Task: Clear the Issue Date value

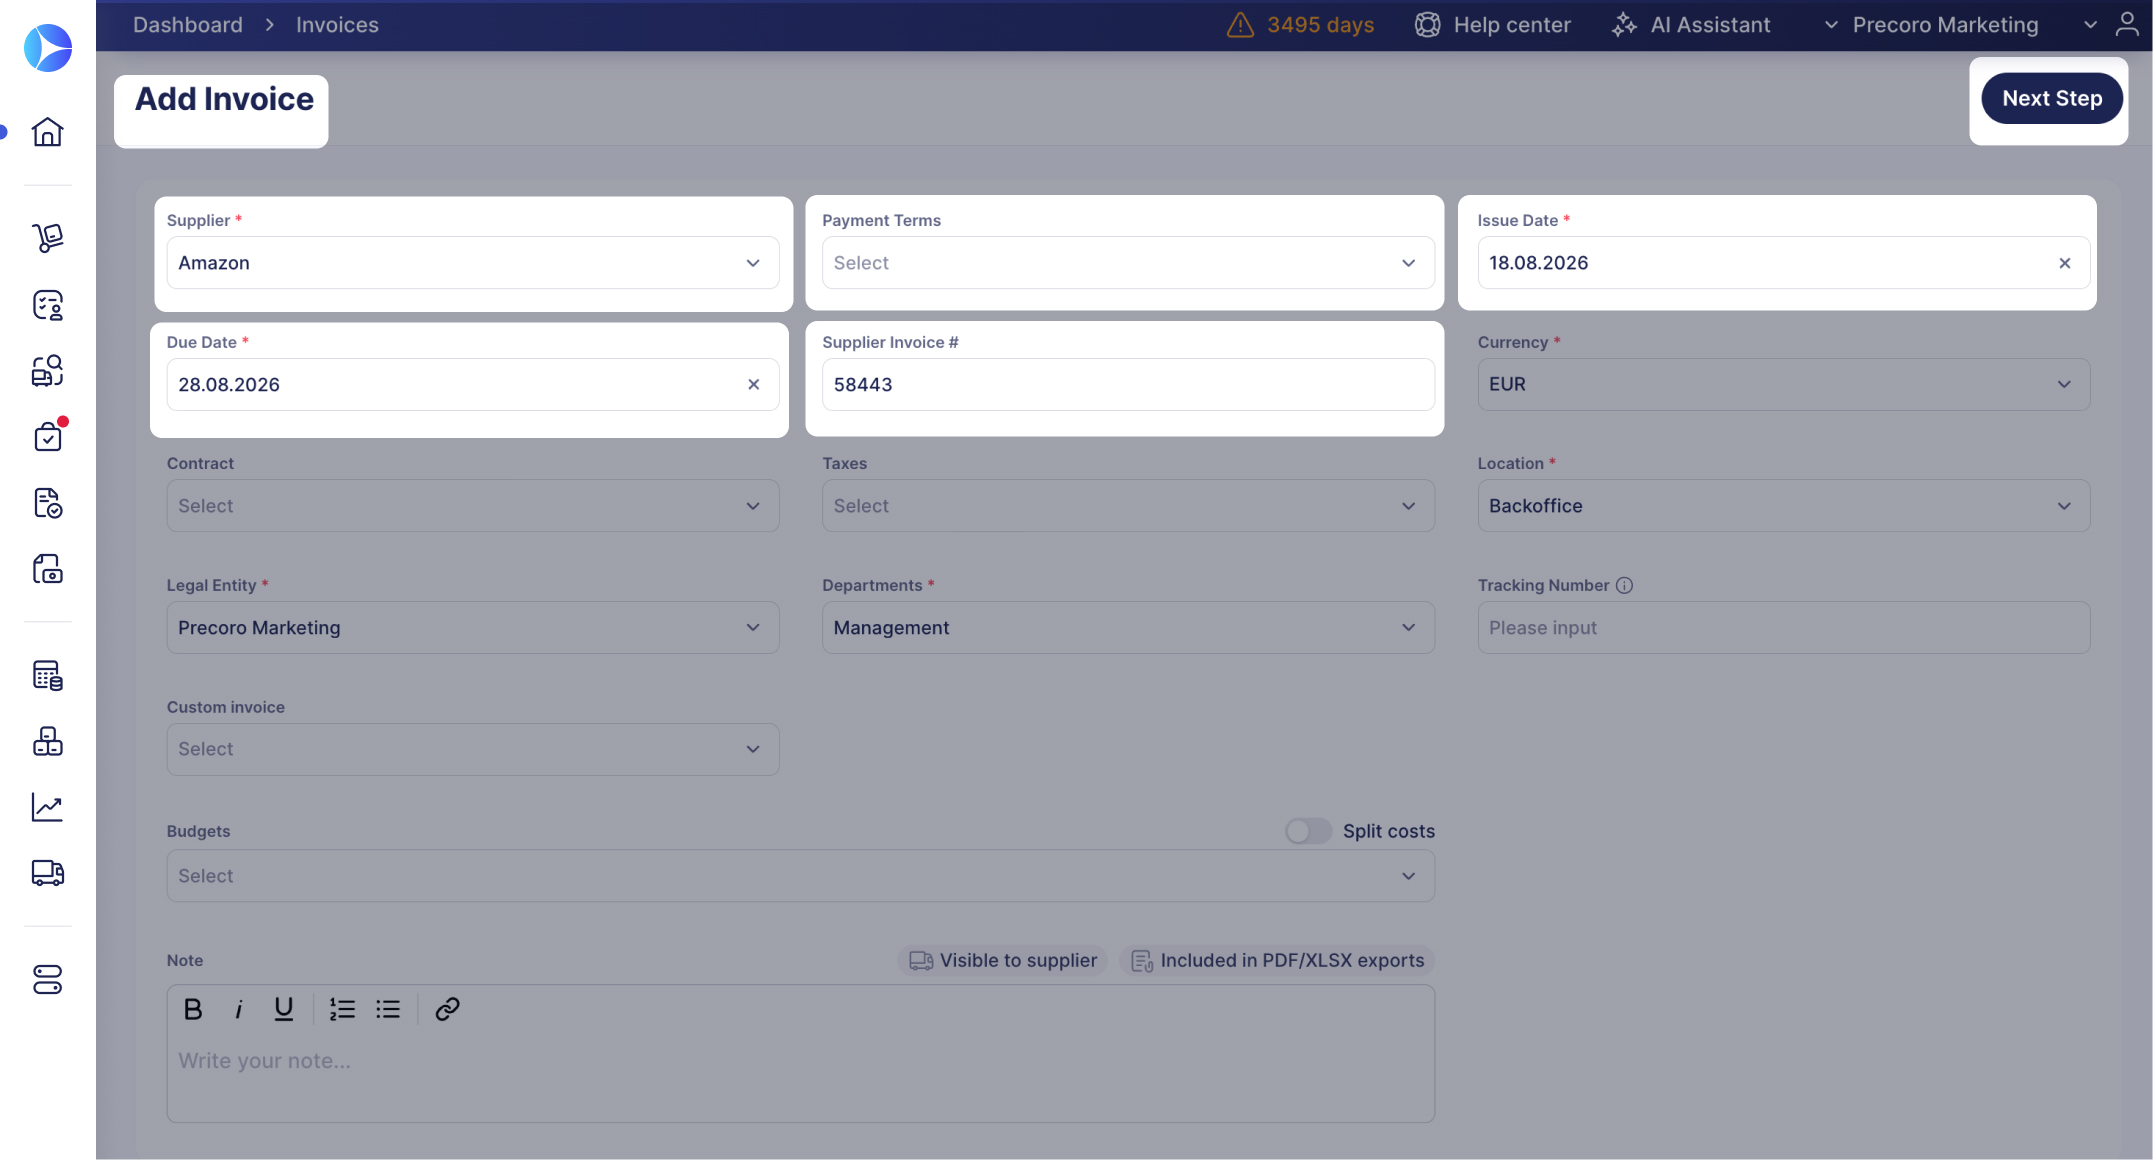Action: 2064,263
